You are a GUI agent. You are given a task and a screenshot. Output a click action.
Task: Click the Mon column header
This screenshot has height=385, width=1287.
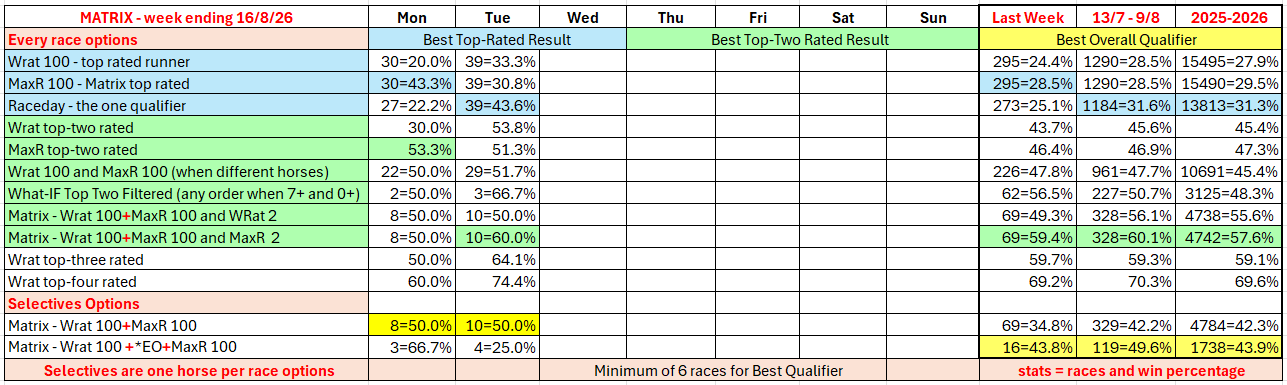pyautogui.click(x=411, y=18)
